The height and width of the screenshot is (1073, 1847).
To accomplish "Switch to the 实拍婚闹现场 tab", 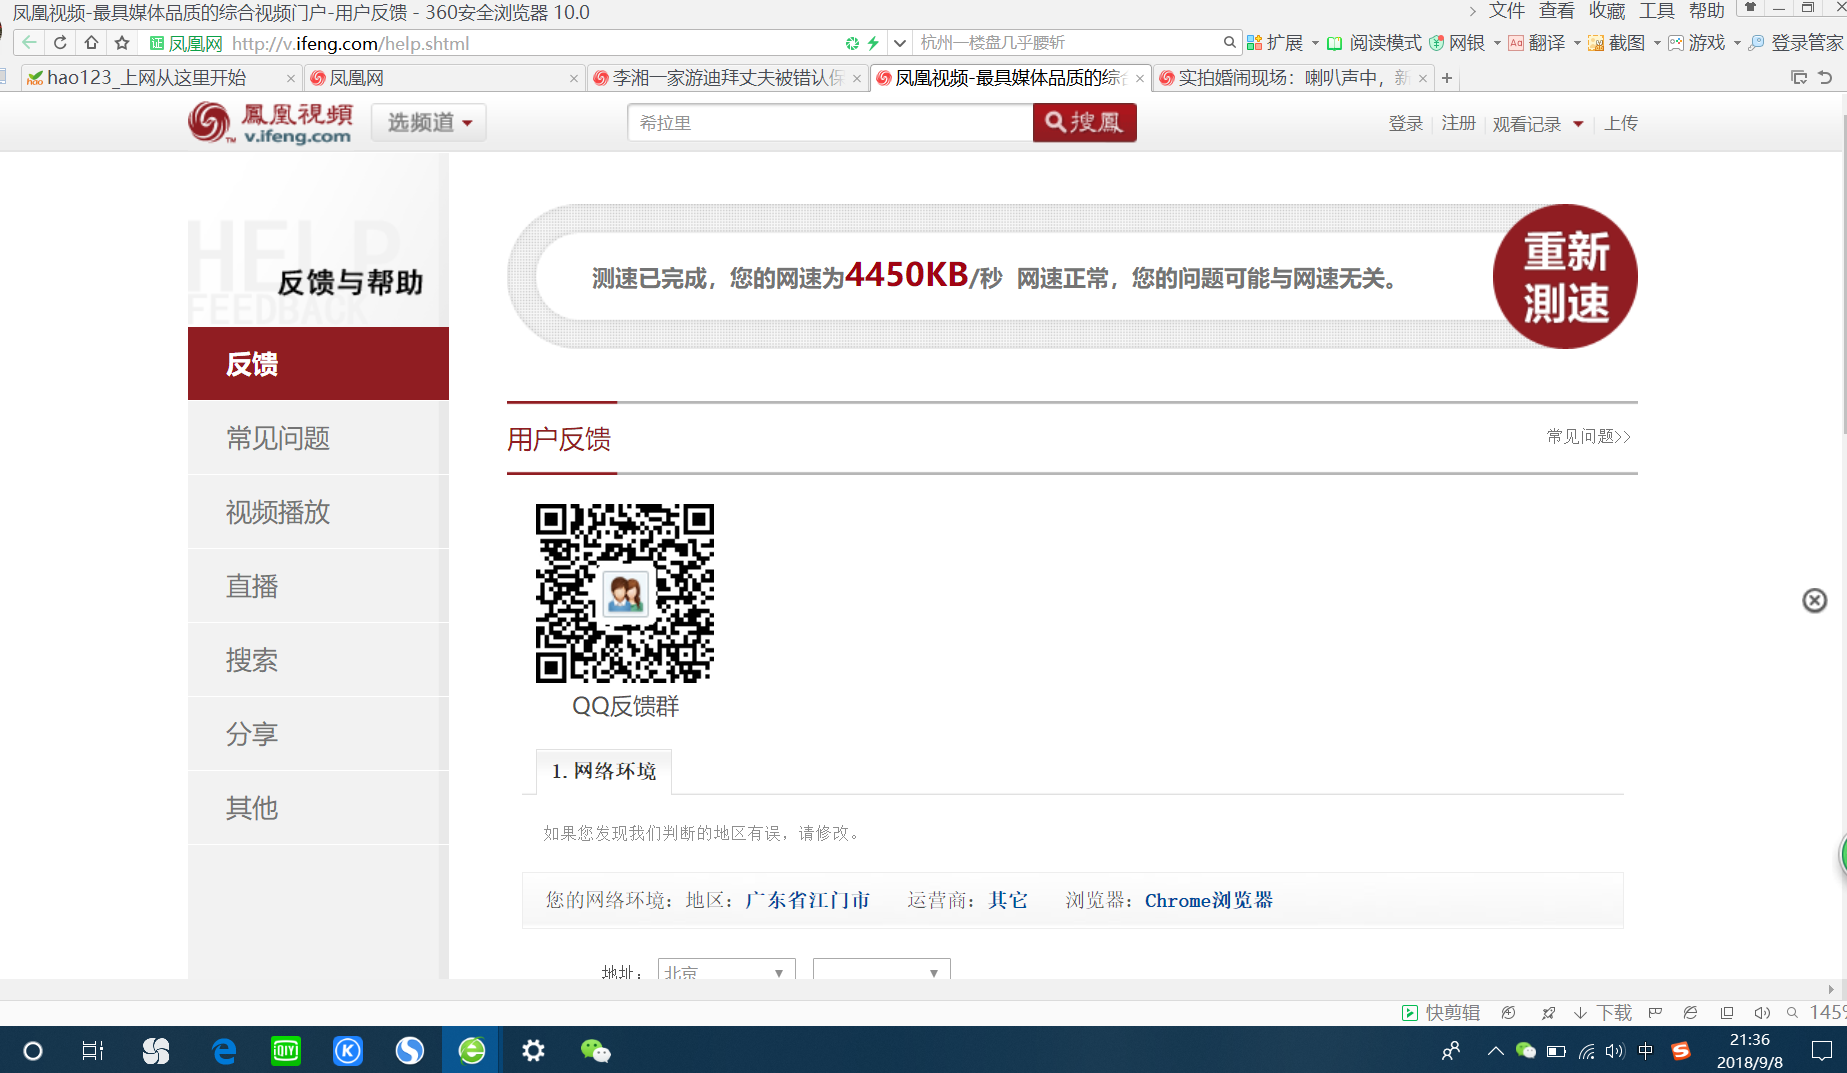I will (x=1292, y=78).
